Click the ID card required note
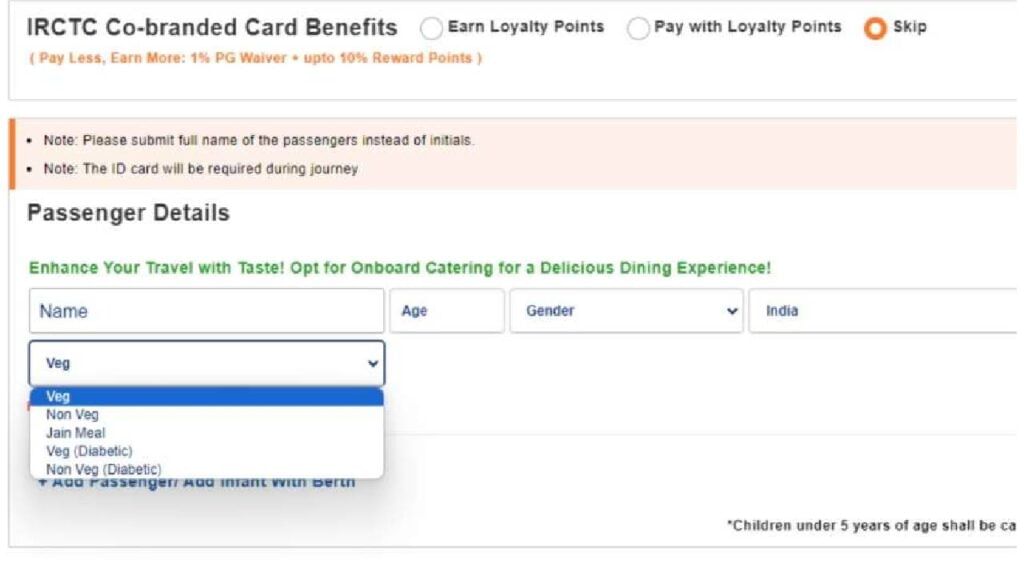Image resolution: width=1024 pixels, height=576 pixels. [x=201, y=169]
